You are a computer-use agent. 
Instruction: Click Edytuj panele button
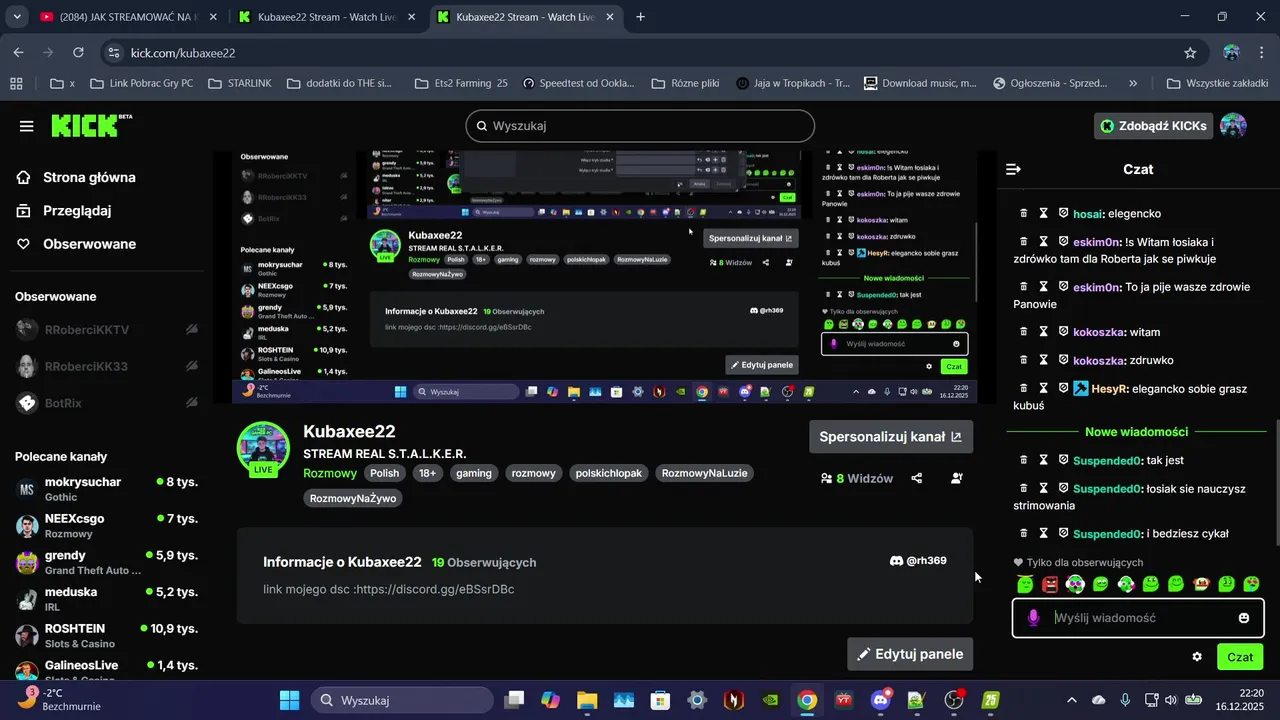[x=910, y=654]
